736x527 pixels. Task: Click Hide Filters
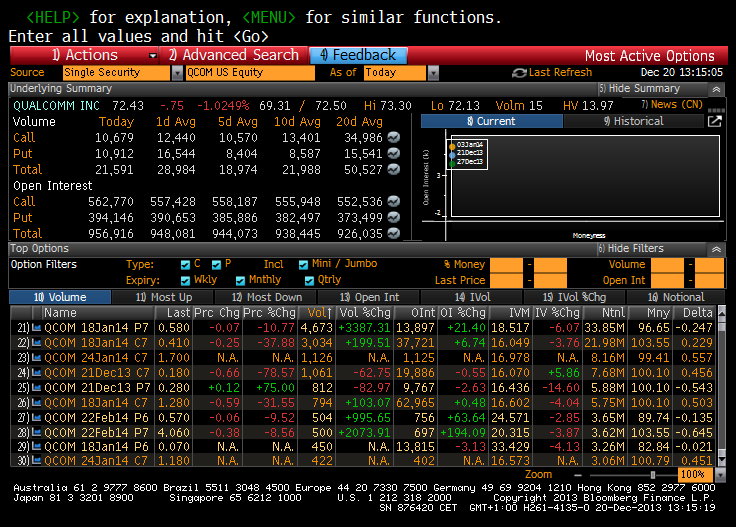630,249
